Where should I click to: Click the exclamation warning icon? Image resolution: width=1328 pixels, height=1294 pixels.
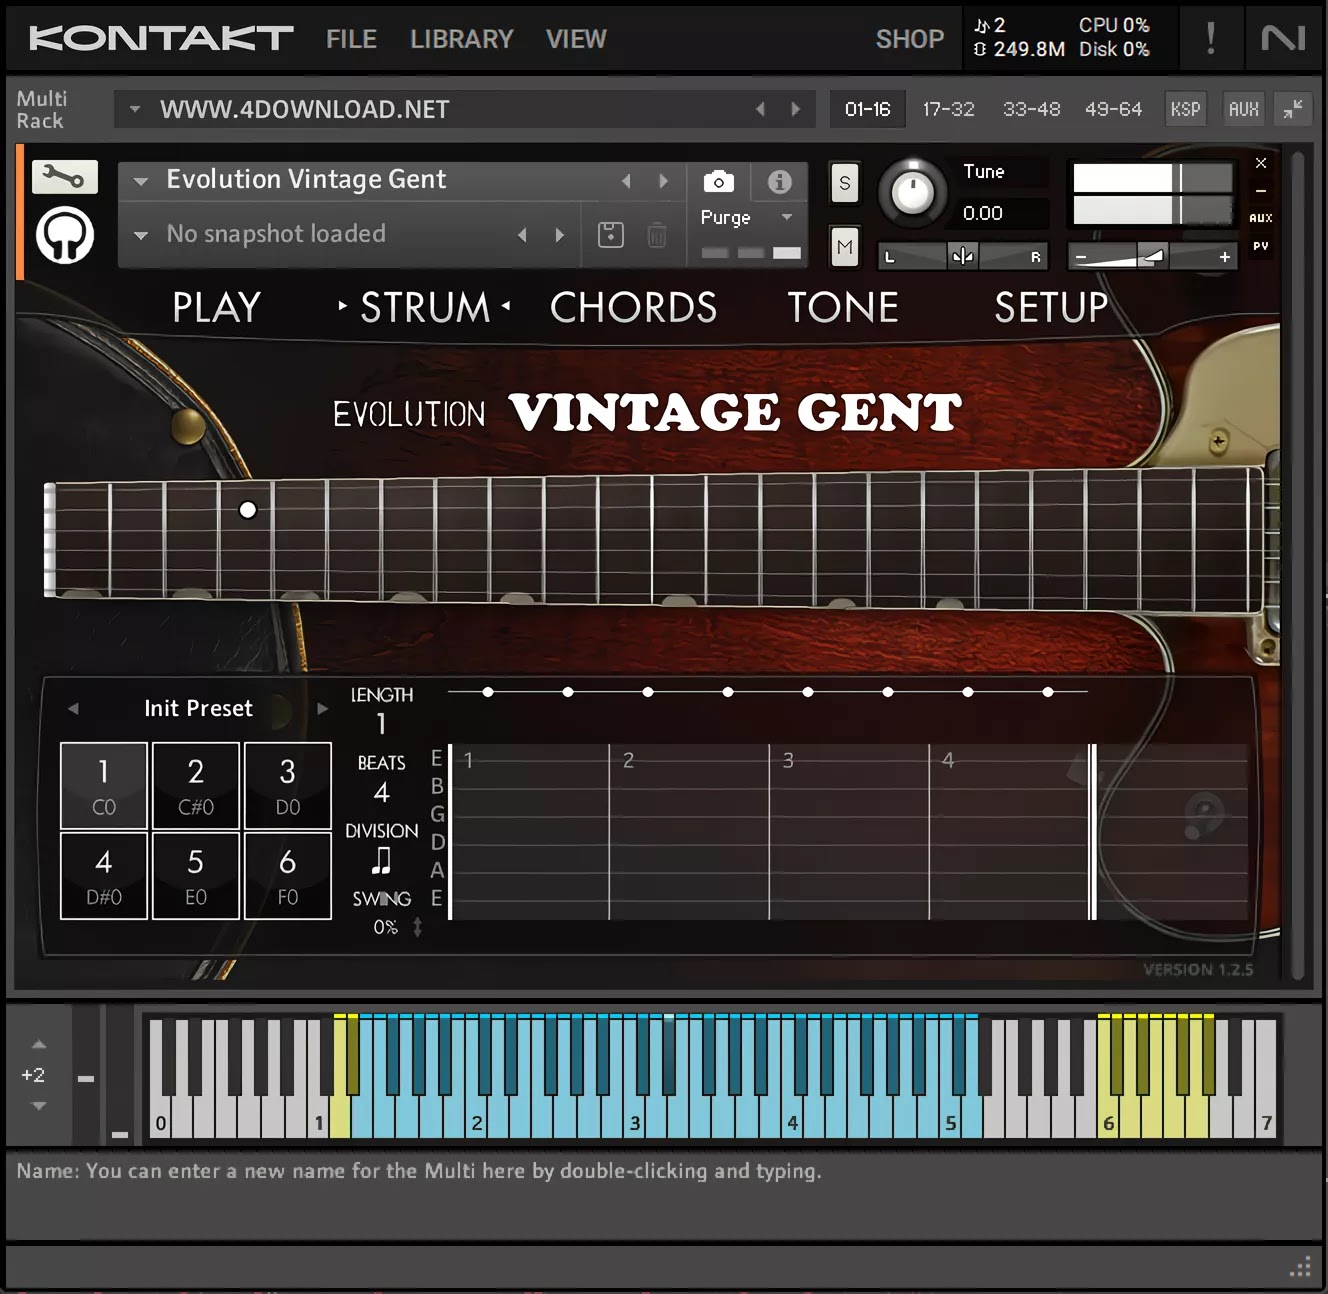pos(1210,39)
